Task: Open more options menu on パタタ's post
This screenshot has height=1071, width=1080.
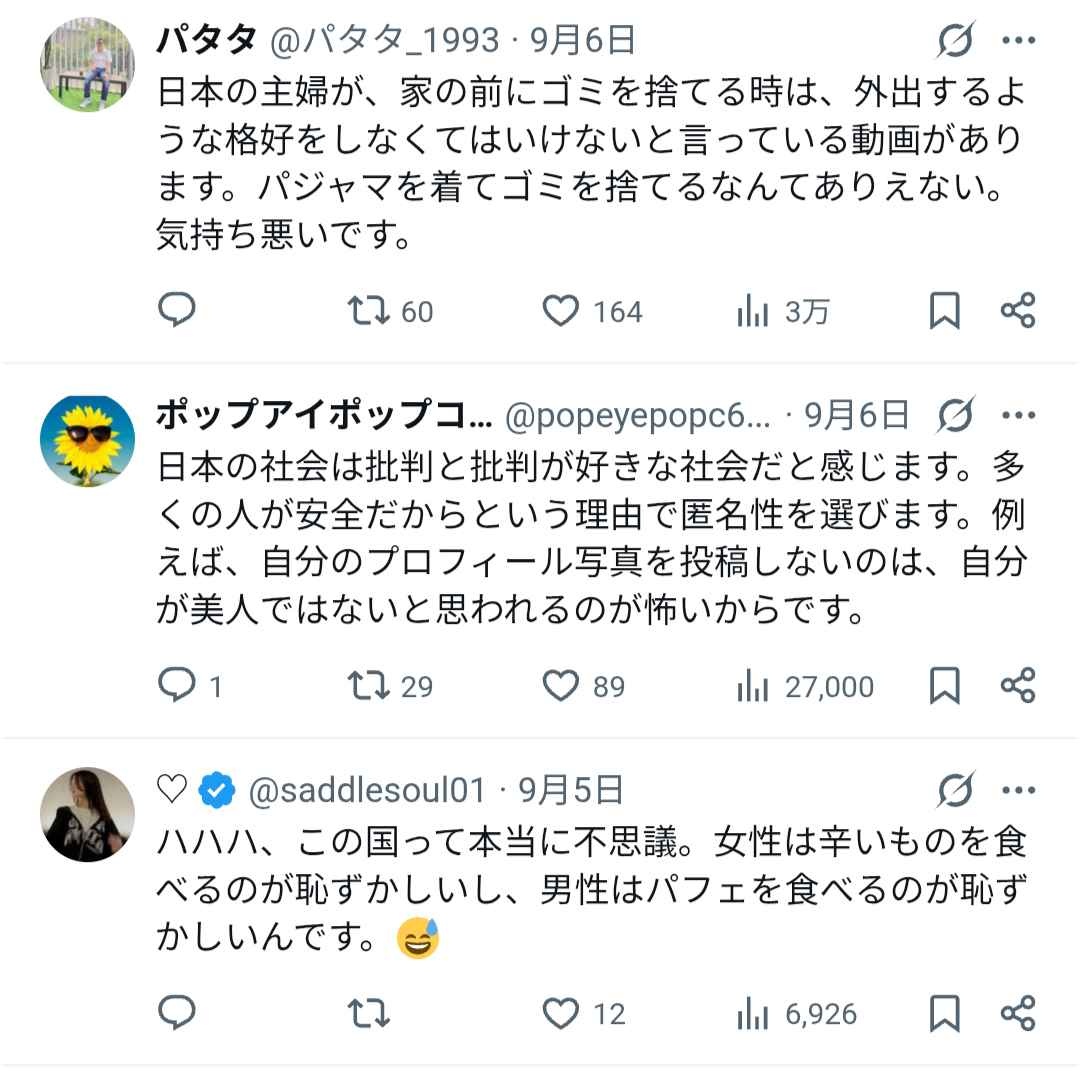Action: pyautogui.click(x=1019, y=41)
